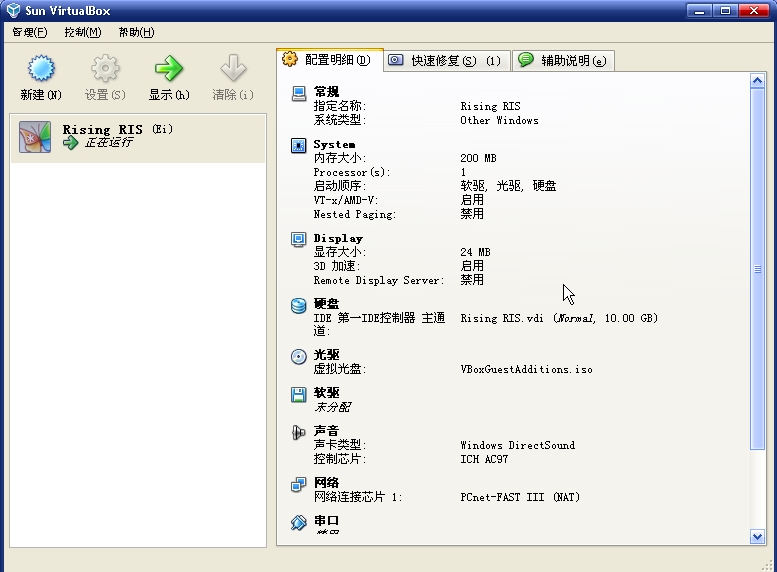Click the Display section monitor icon
This screenshot has height=572, width=777.
298,239
